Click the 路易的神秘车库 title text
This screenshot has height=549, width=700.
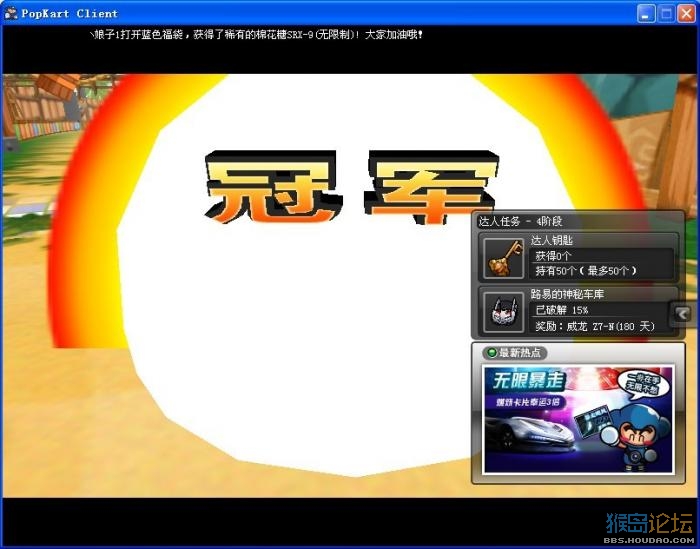(x=567, y=294)
